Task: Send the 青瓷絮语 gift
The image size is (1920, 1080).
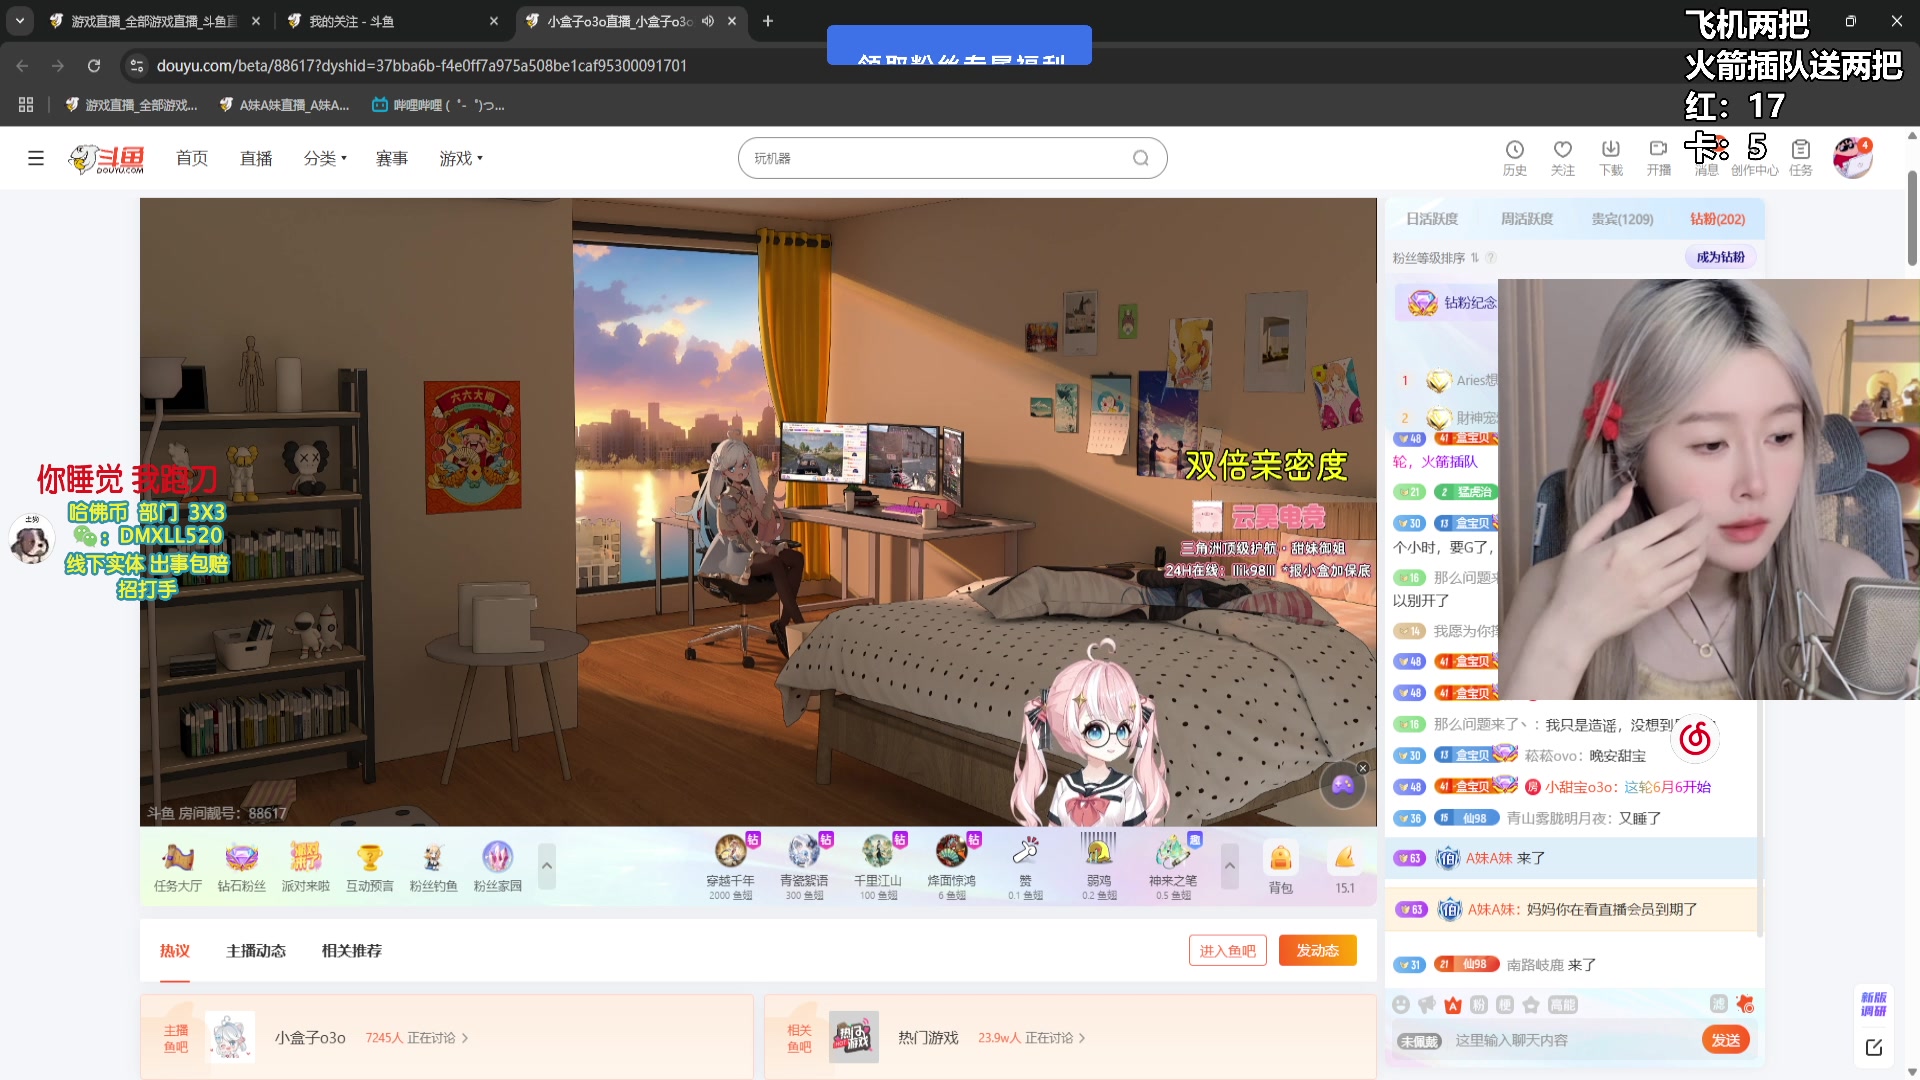Action: click(x=805, y=866)
